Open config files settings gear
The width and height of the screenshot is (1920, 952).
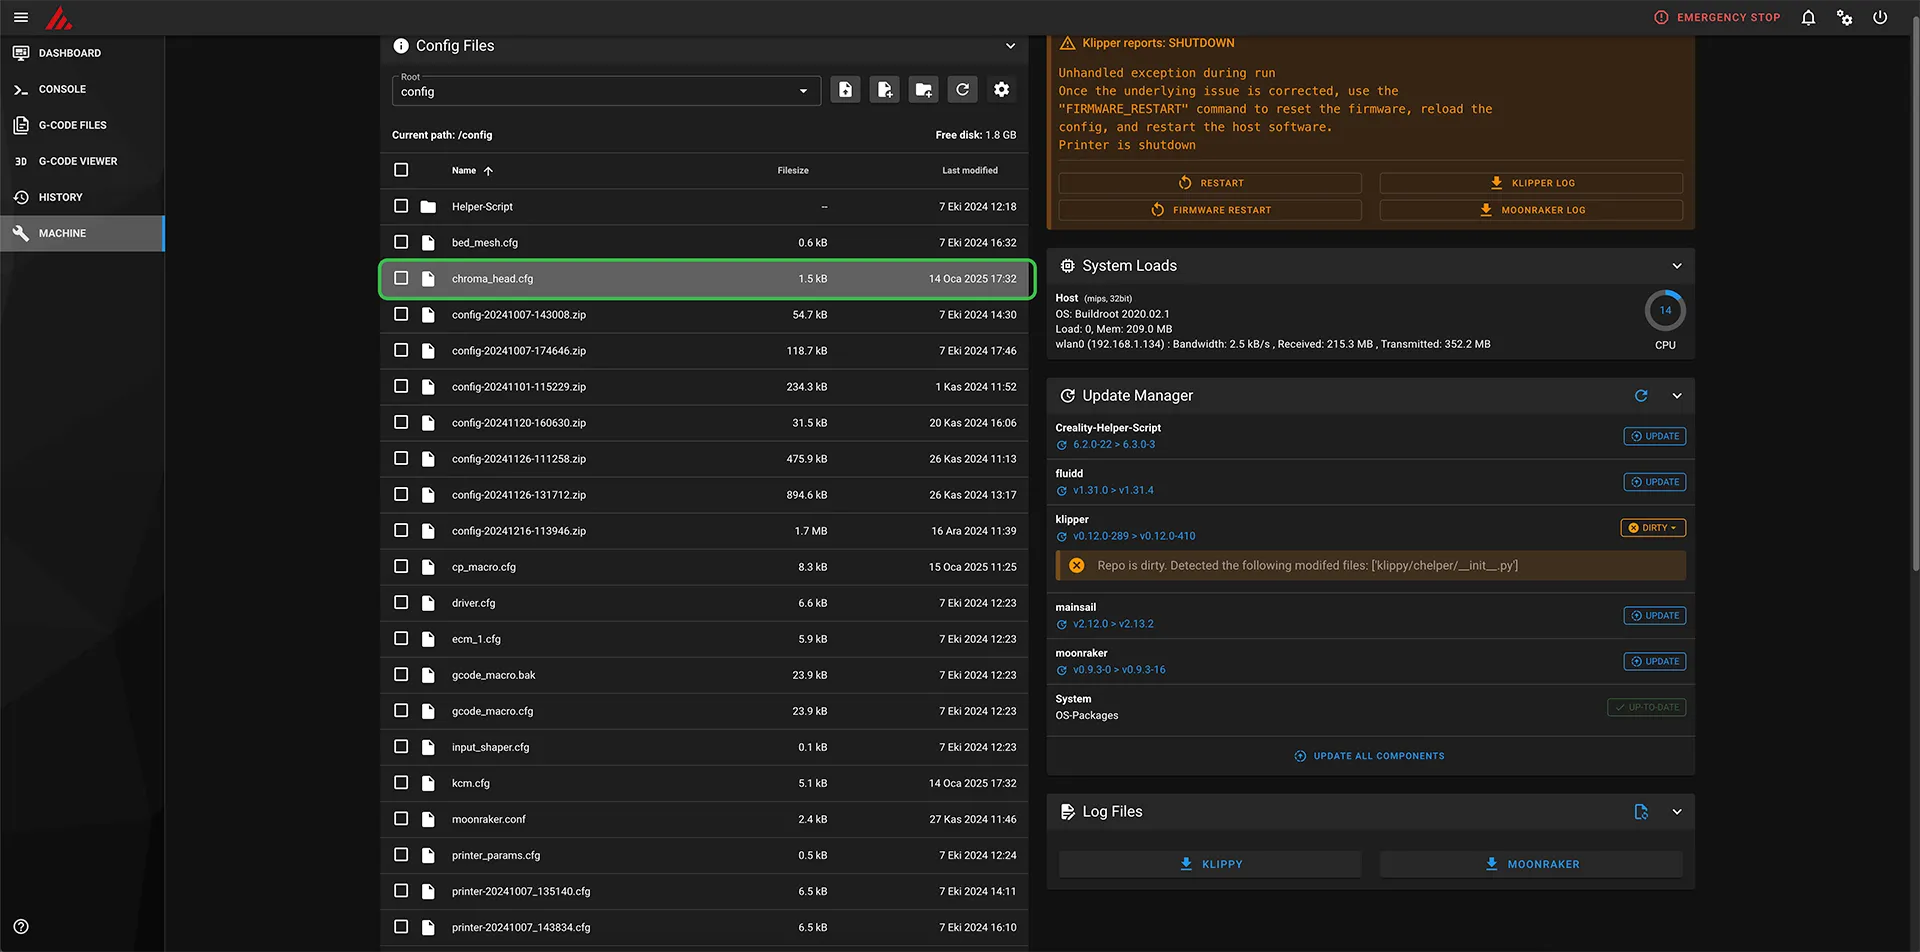click(x=1001, y=90)
